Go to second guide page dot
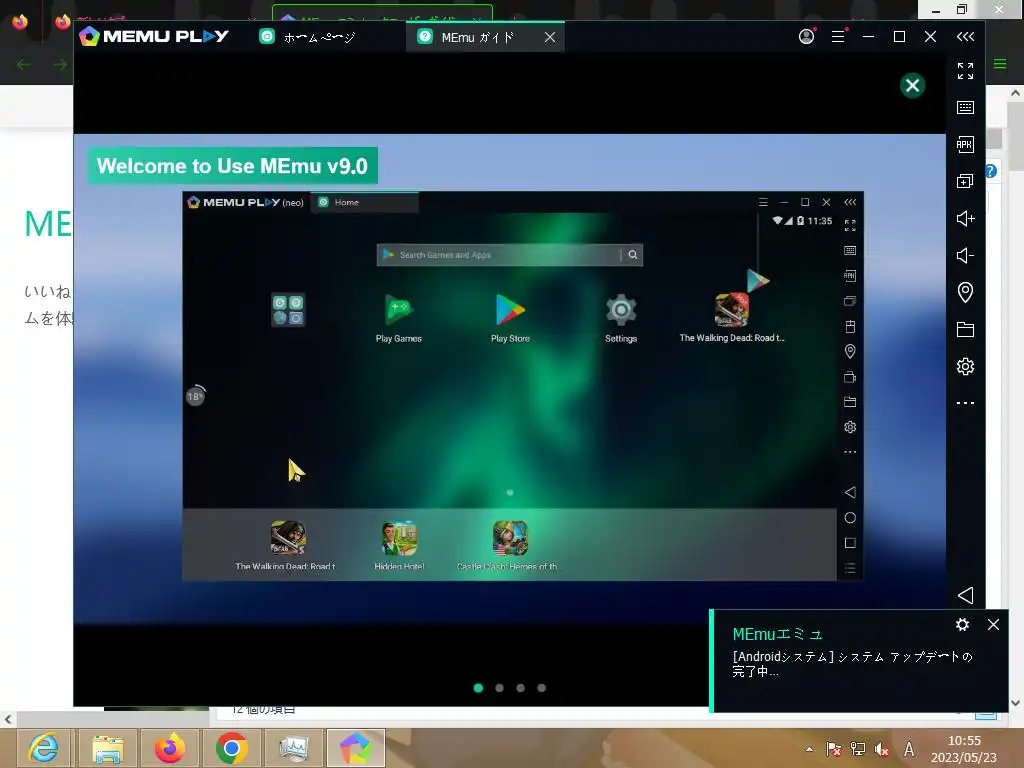1024x768 pixels. pos(500,688)
